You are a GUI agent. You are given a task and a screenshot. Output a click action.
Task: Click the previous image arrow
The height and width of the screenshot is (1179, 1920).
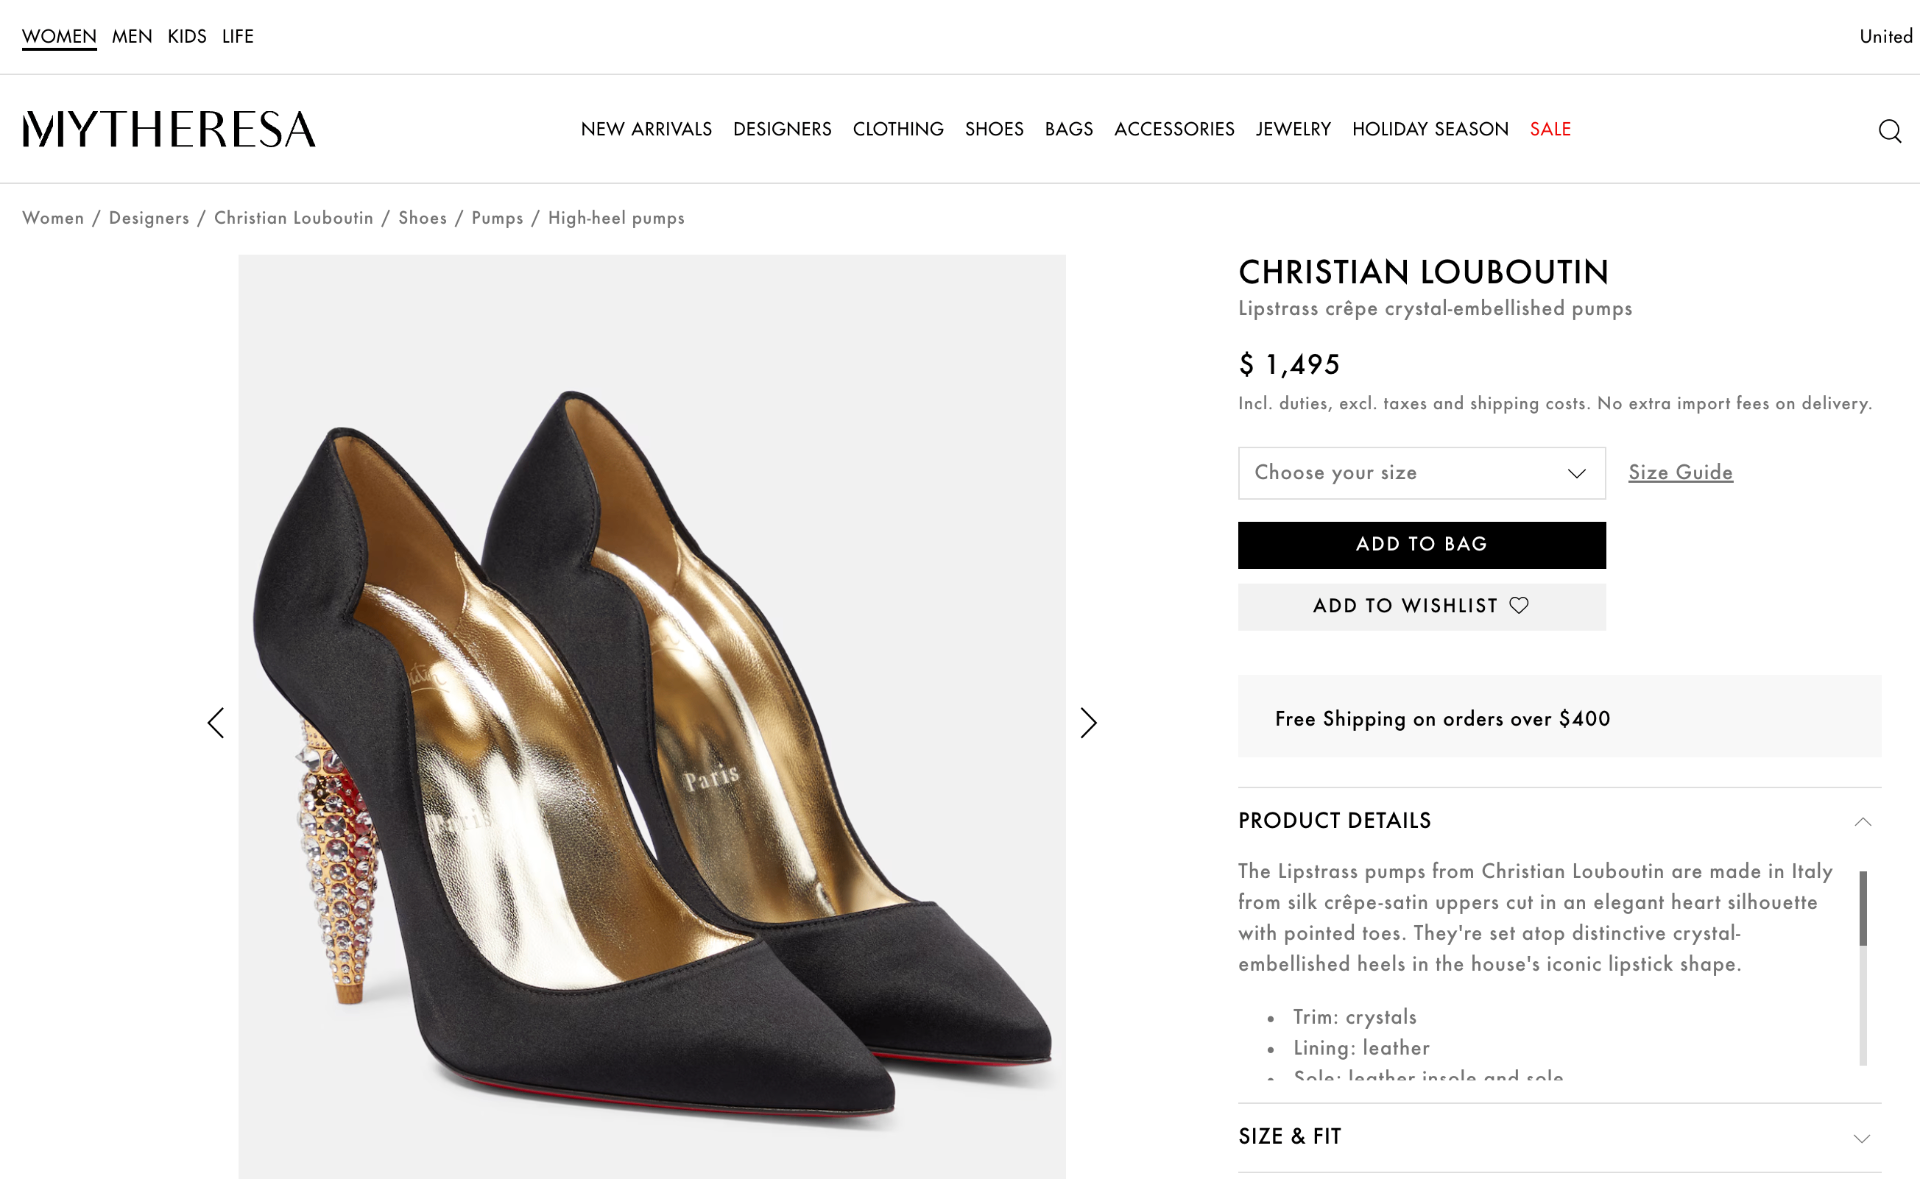pyautogui.click(x=216, y=722)
